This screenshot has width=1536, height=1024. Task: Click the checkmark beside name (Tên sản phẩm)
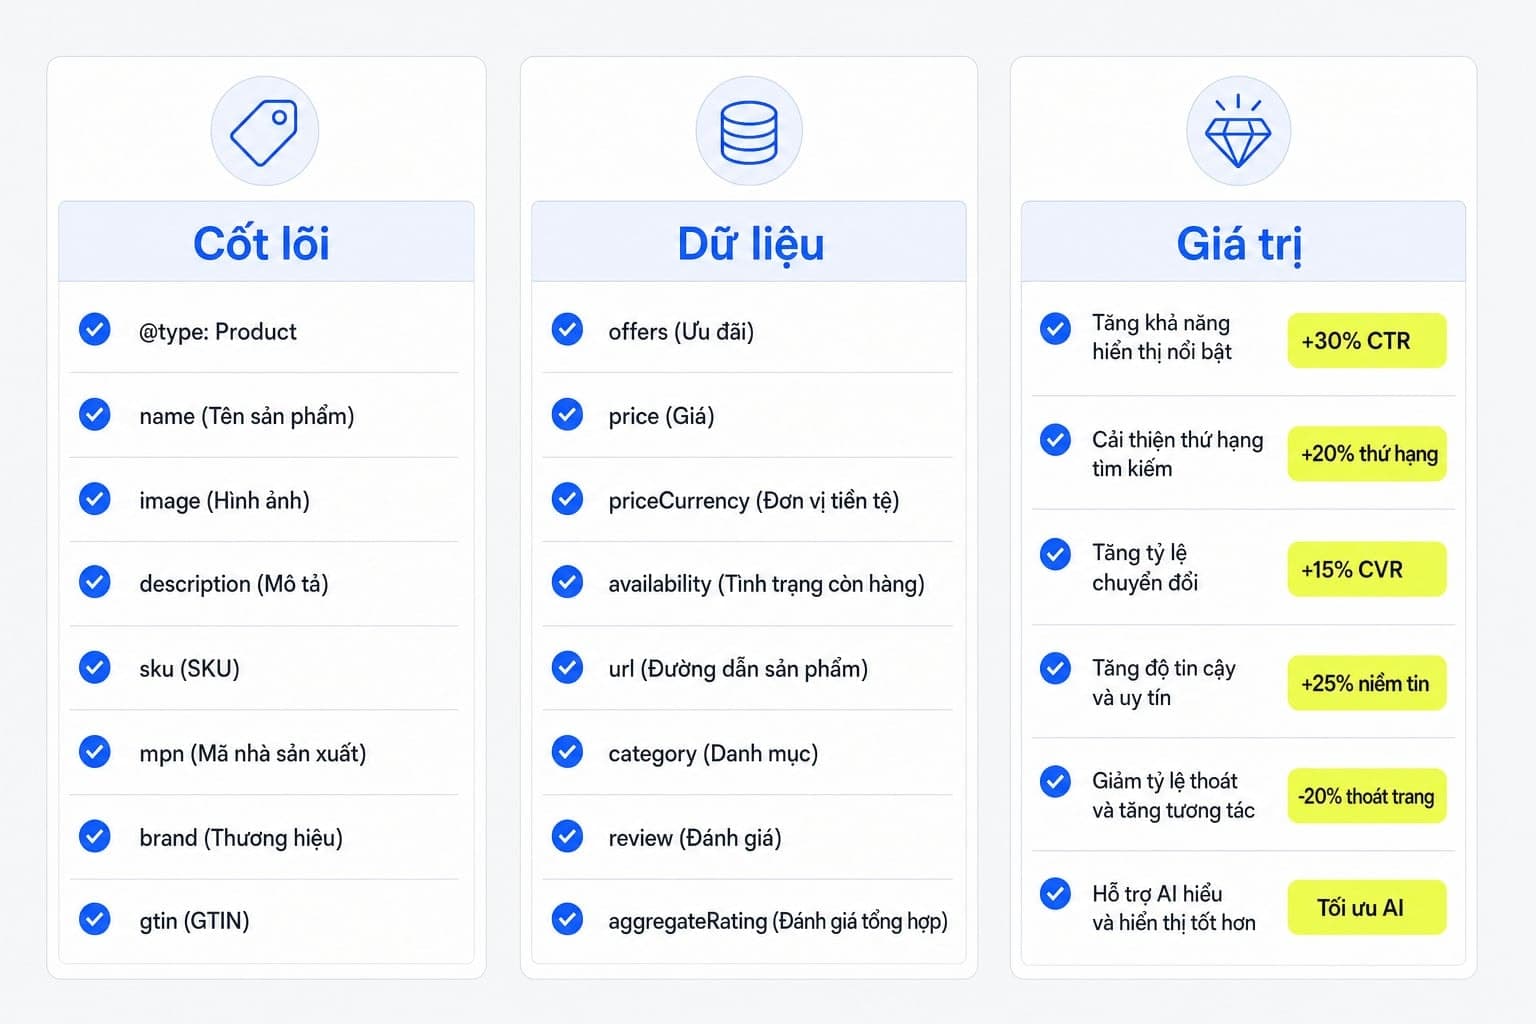click(x=95, y=414)
